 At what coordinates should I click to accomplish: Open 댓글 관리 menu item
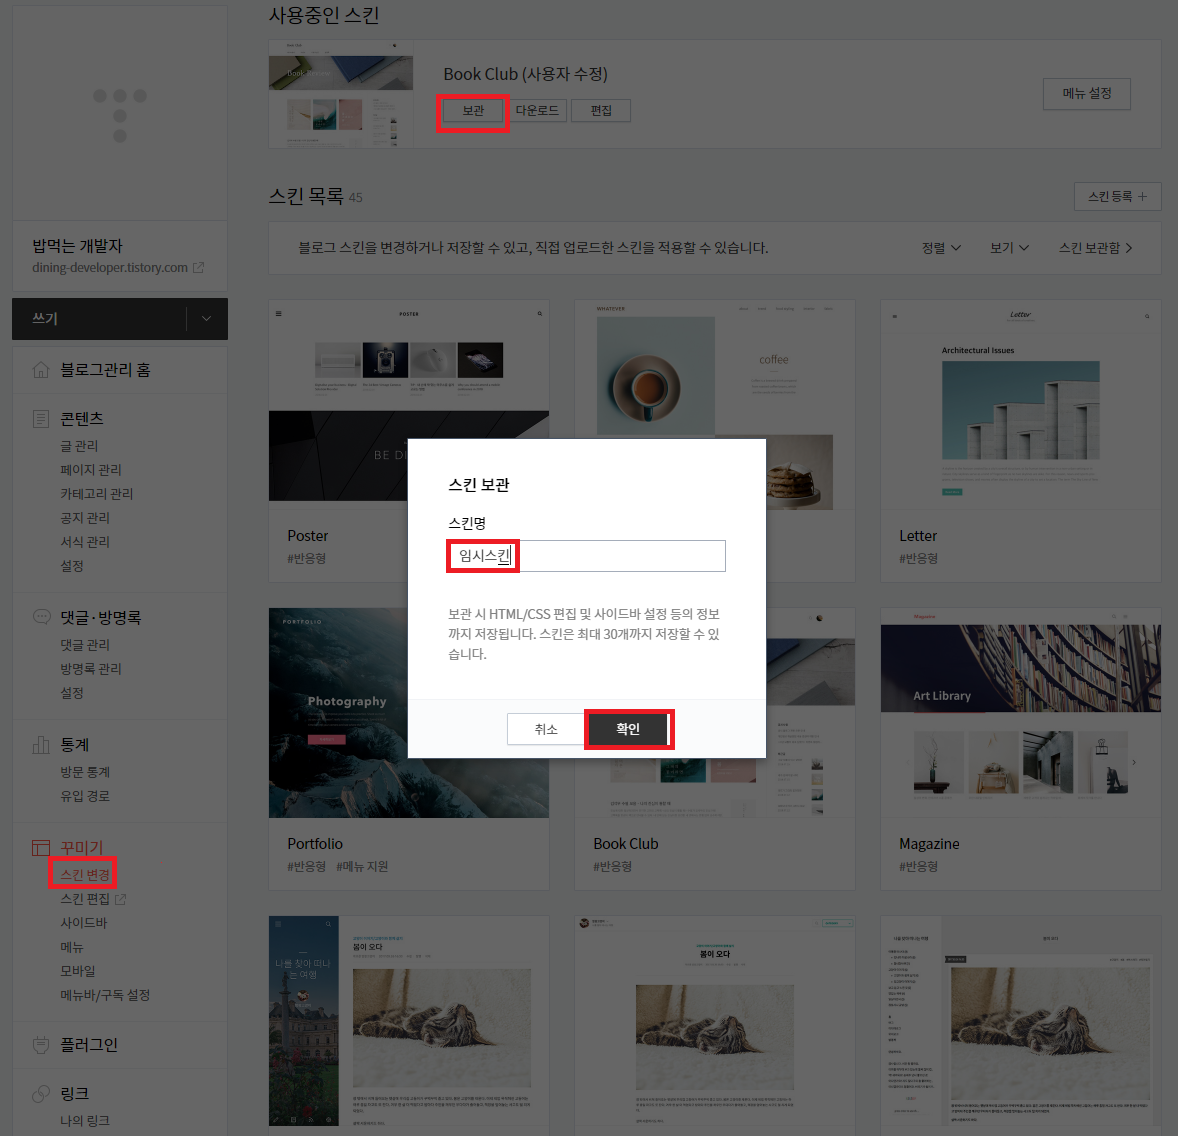(x=85, y=645)
